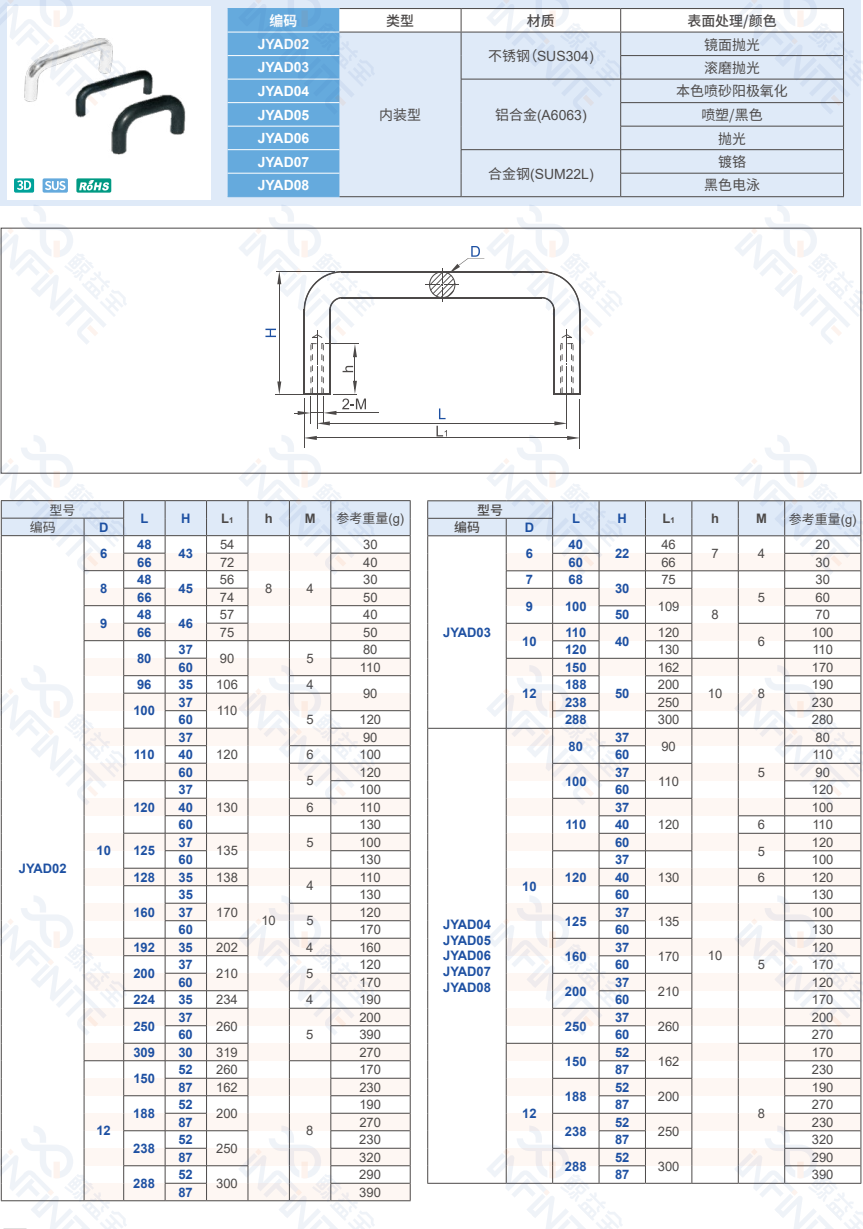Click the hatched cross-section circle in the drawing
Viewport: 863px width, 1229px height.
442,283
